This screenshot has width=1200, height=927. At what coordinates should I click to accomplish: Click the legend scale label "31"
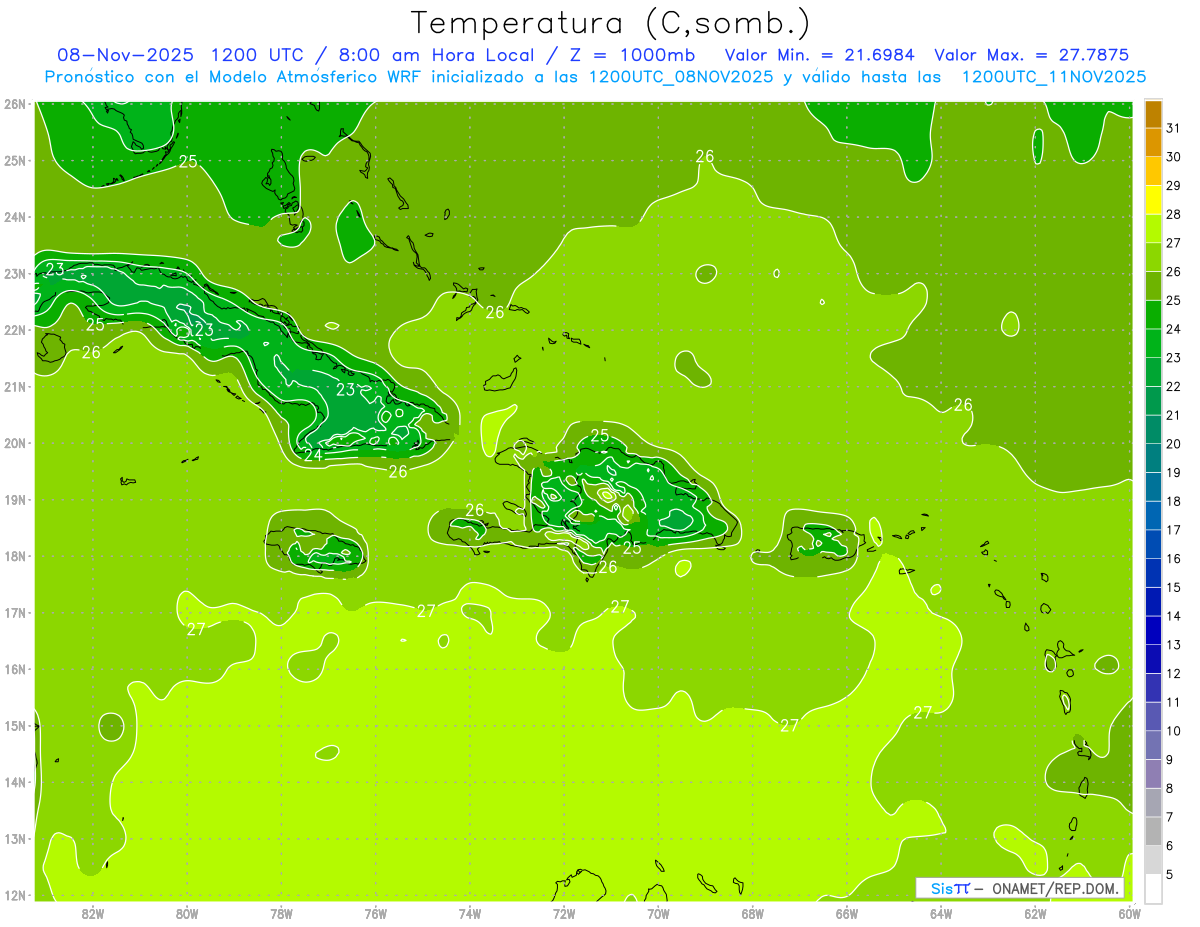tap(1173, 128)
